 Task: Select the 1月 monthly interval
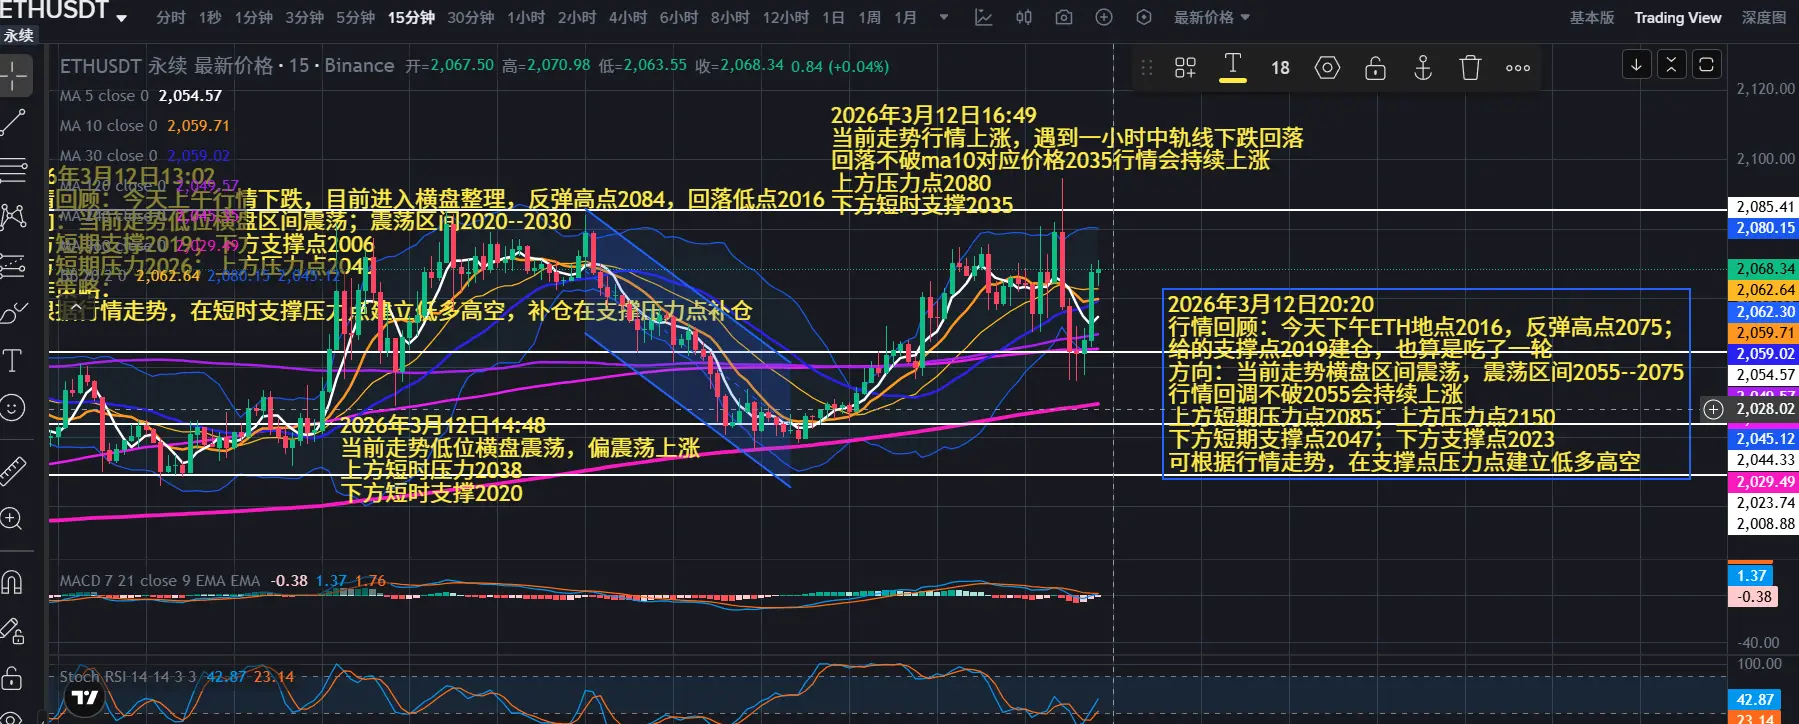tap(906, 17)
